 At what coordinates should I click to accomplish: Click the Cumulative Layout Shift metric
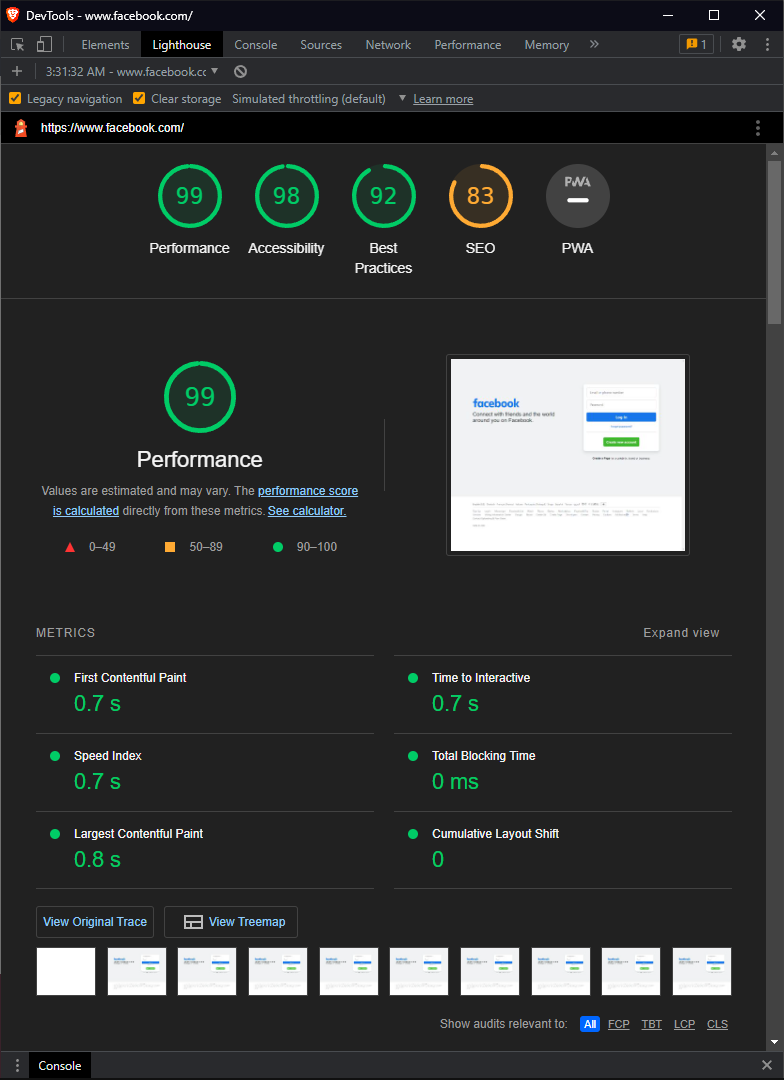[563, 850]
